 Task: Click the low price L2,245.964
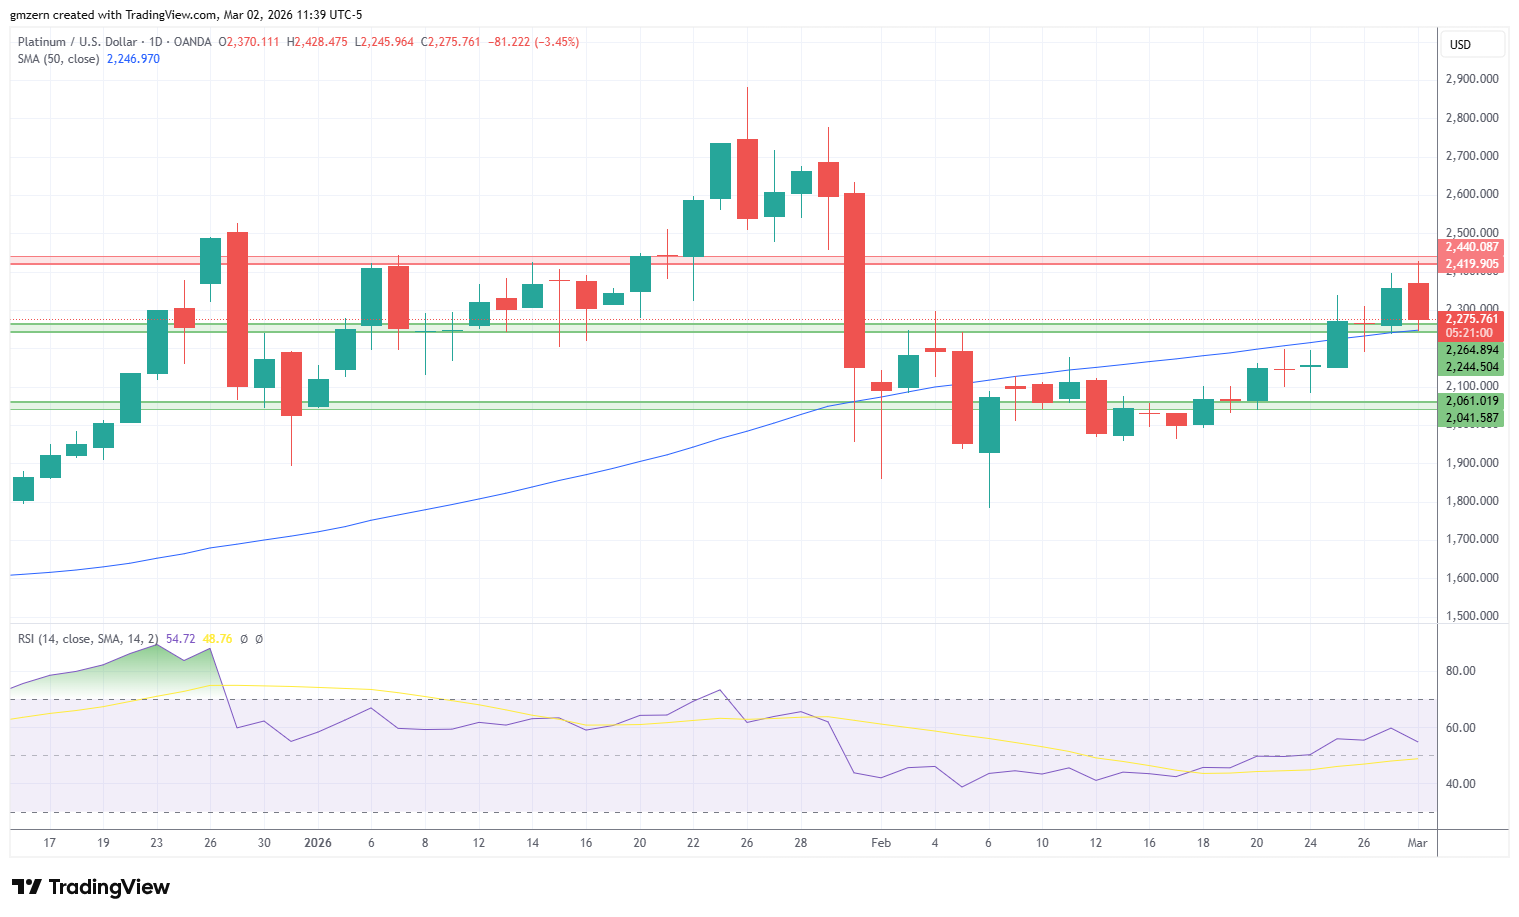tap(384, 42)
